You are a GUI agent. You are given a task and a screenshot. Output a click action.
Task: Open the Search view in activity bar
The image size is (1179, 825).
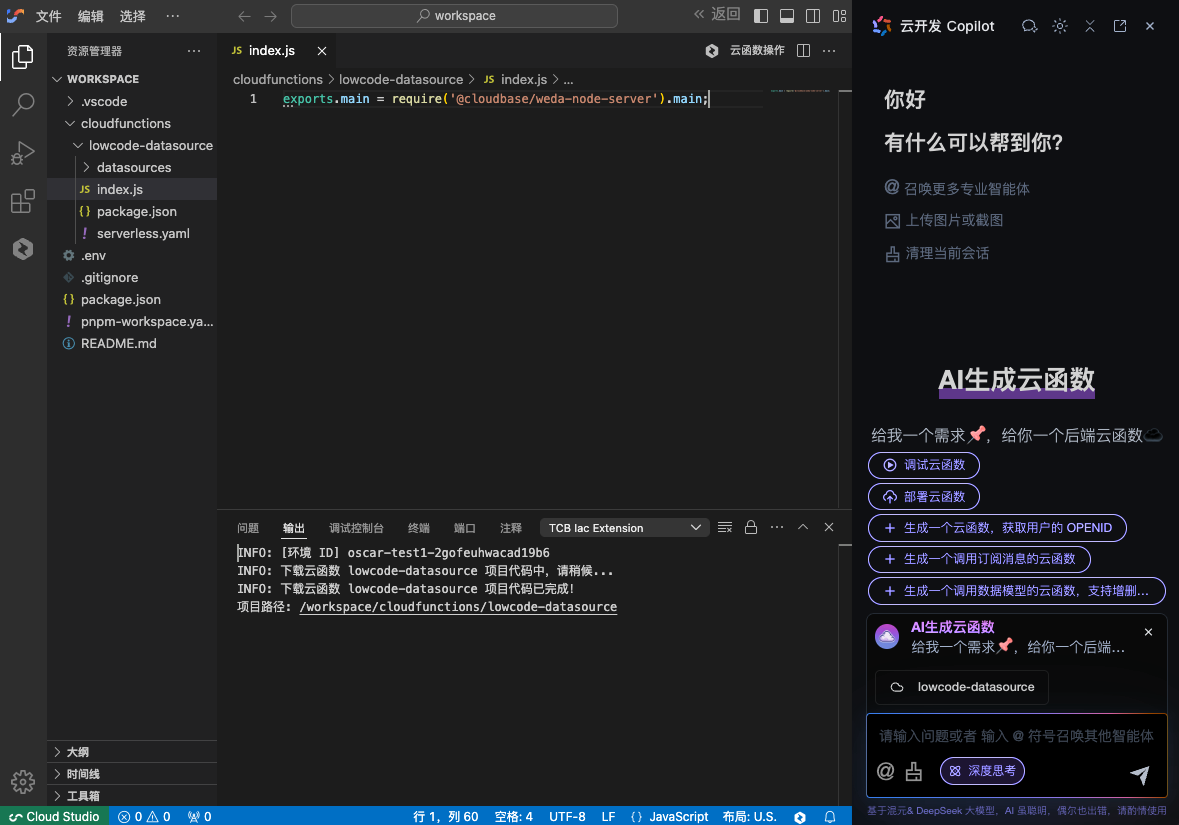point(23,105)
